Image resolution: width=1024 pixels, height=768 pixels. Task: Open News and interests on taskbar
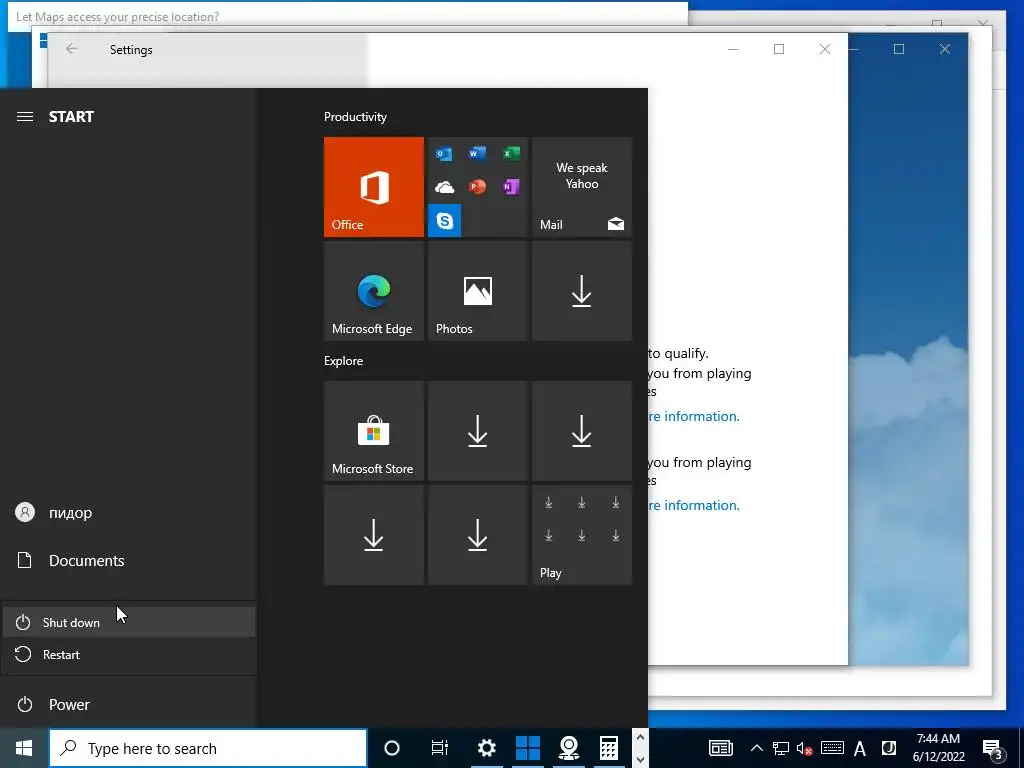pos(721,748)
